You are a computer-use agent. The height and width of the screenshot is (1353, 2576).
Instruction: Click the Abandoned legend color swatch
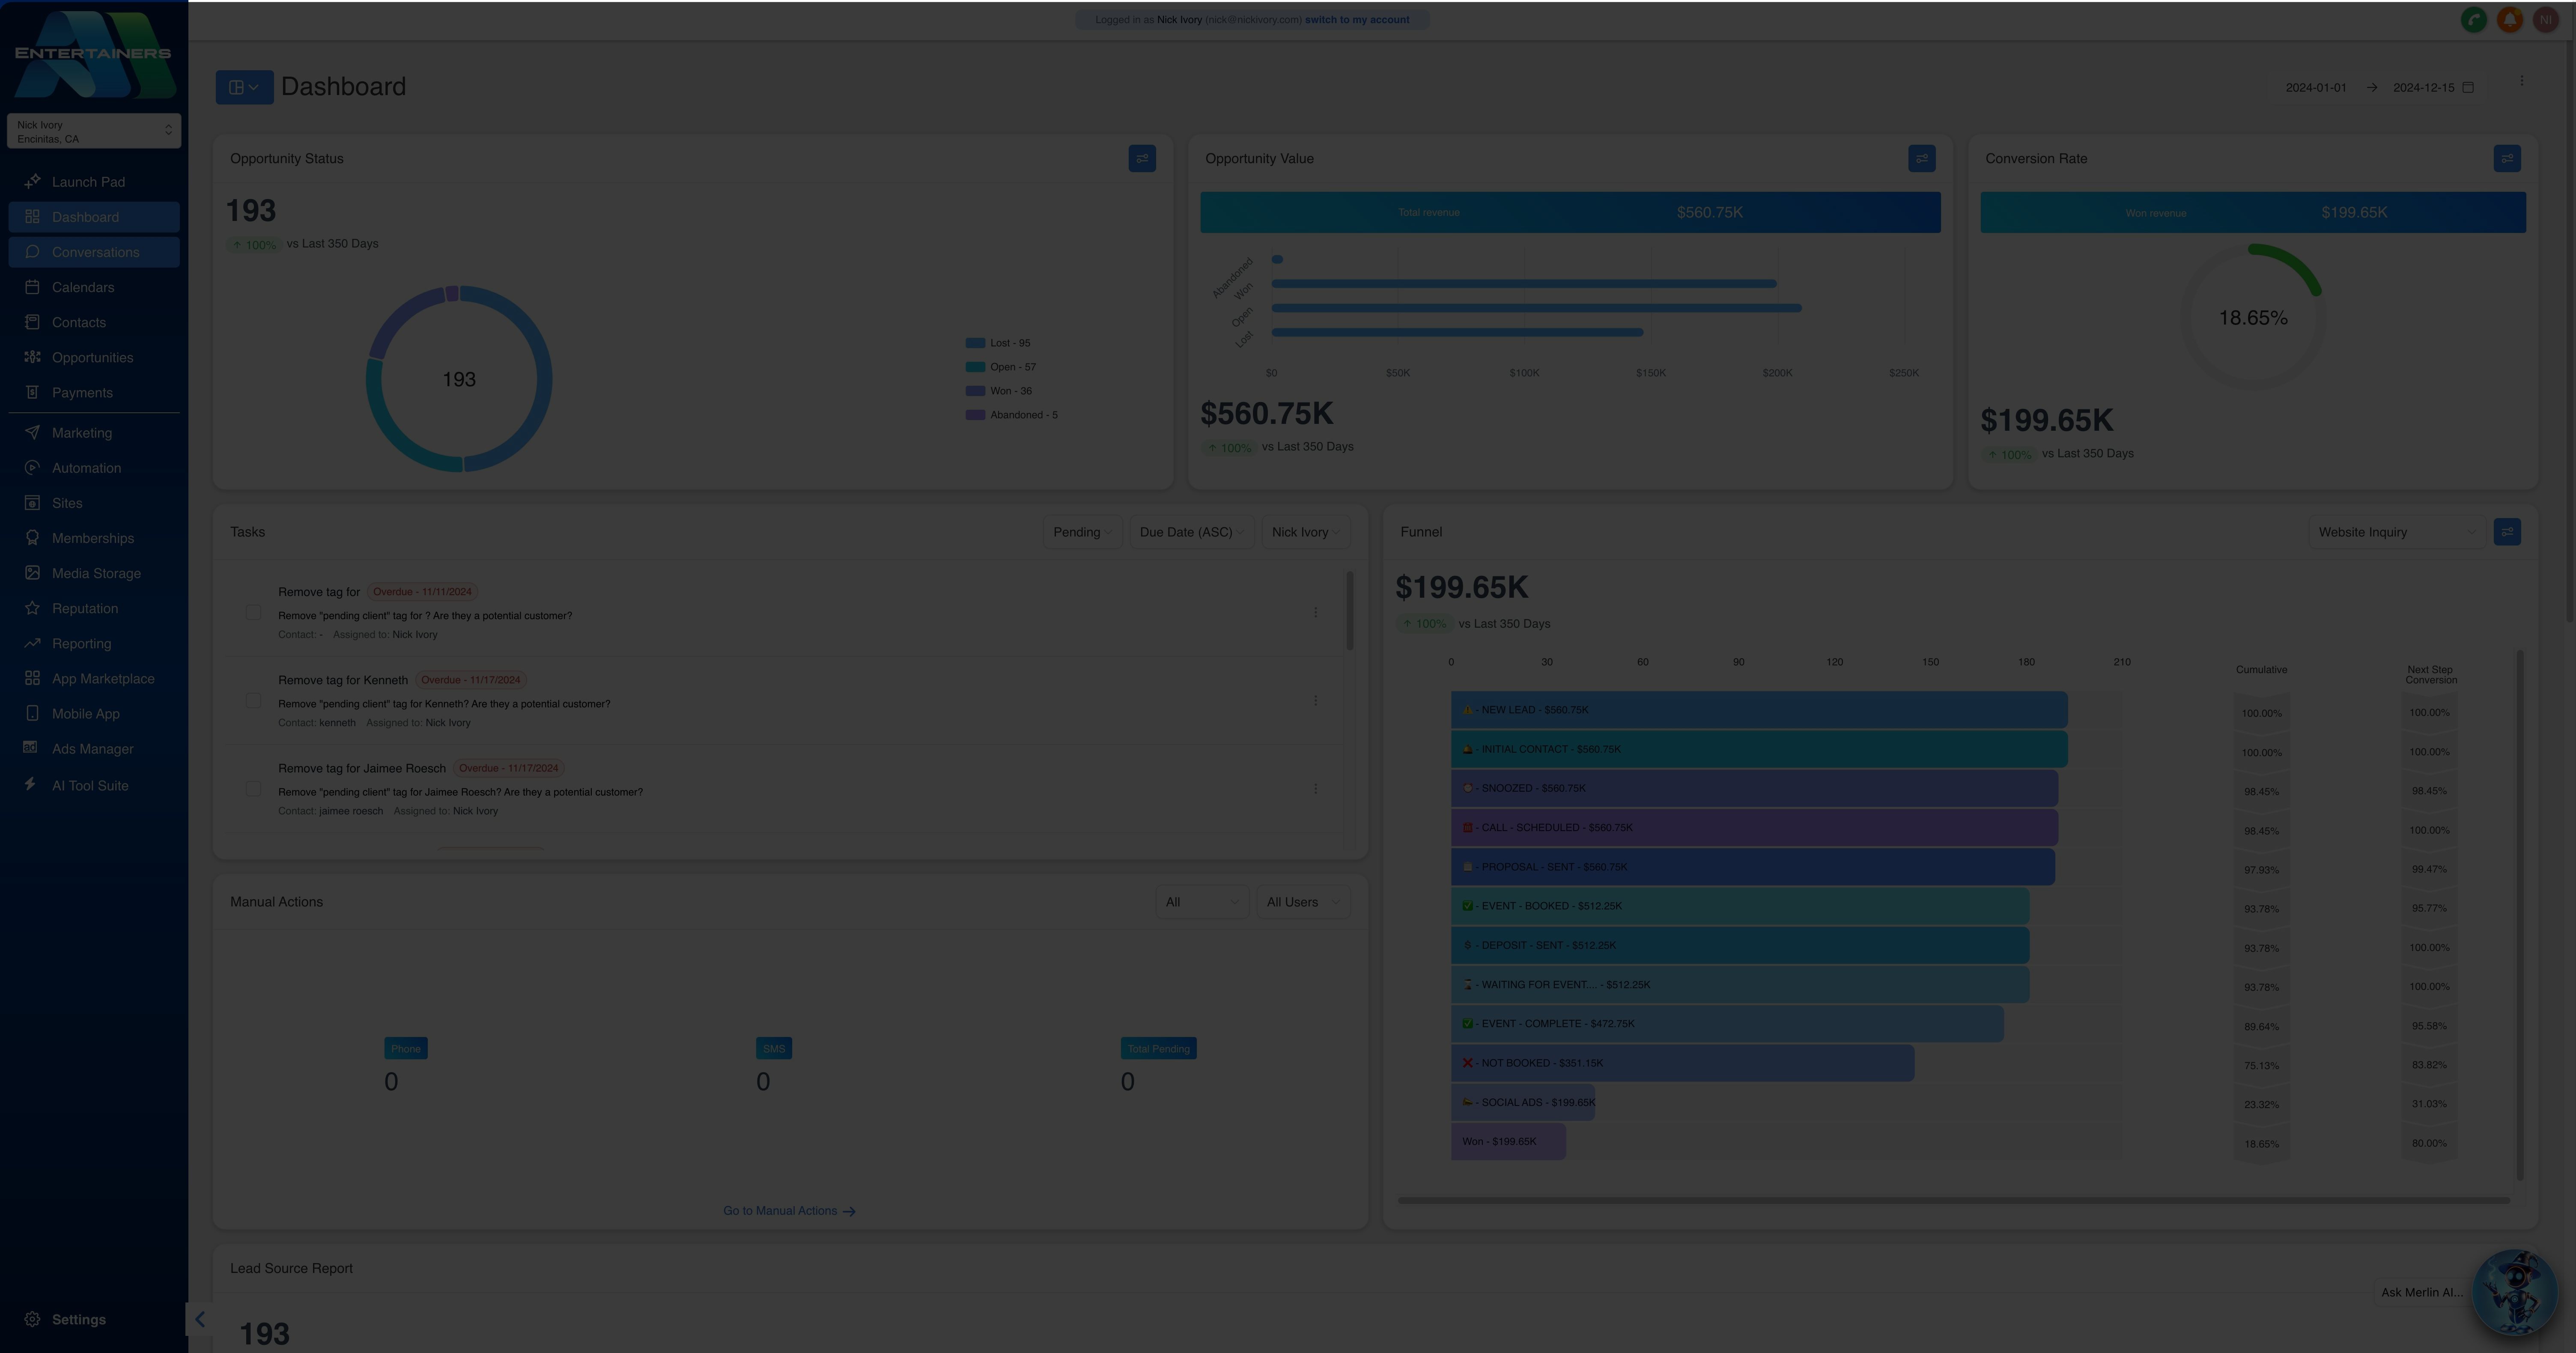[x=975, y=415]
